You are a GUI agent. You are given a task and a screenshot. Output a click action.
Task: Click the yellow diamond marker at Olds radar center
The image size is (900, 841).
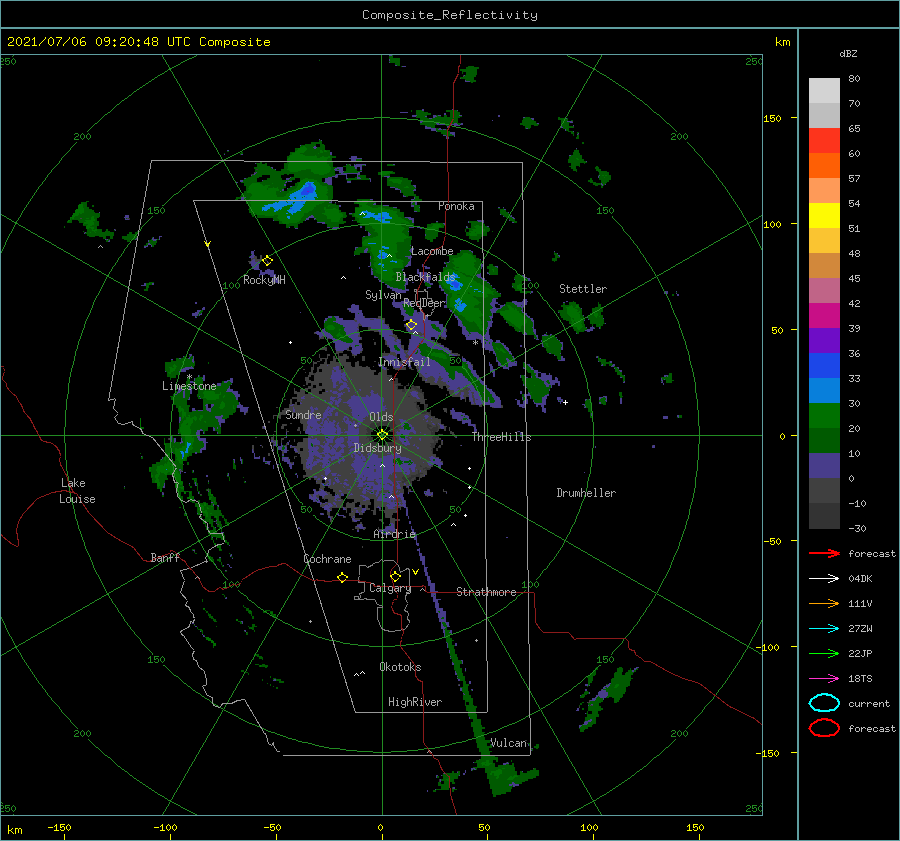(382, 435)
